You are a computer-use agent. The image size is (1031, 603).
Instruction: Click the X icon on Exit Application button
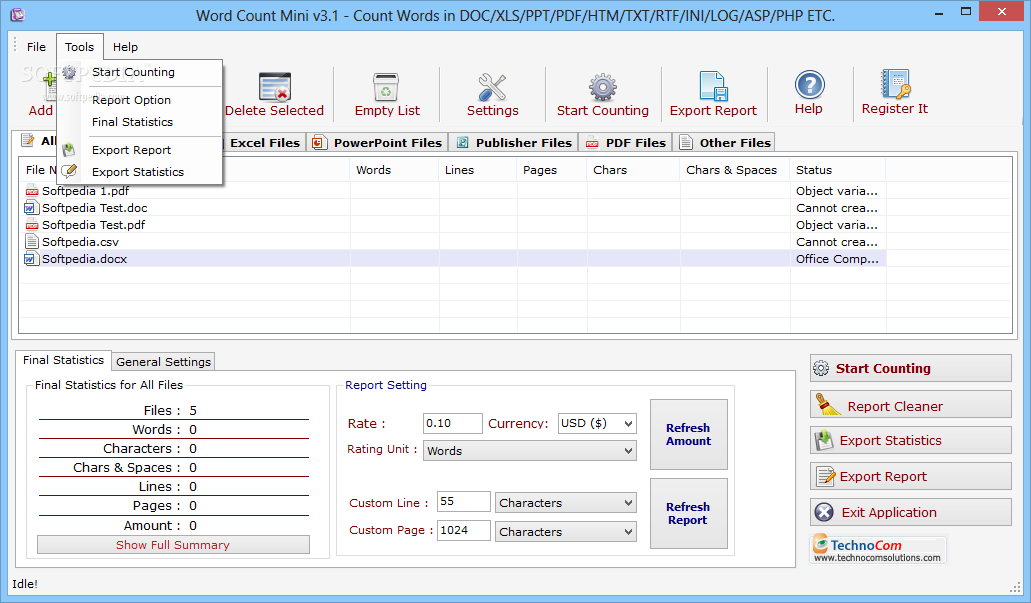(824, 512)
